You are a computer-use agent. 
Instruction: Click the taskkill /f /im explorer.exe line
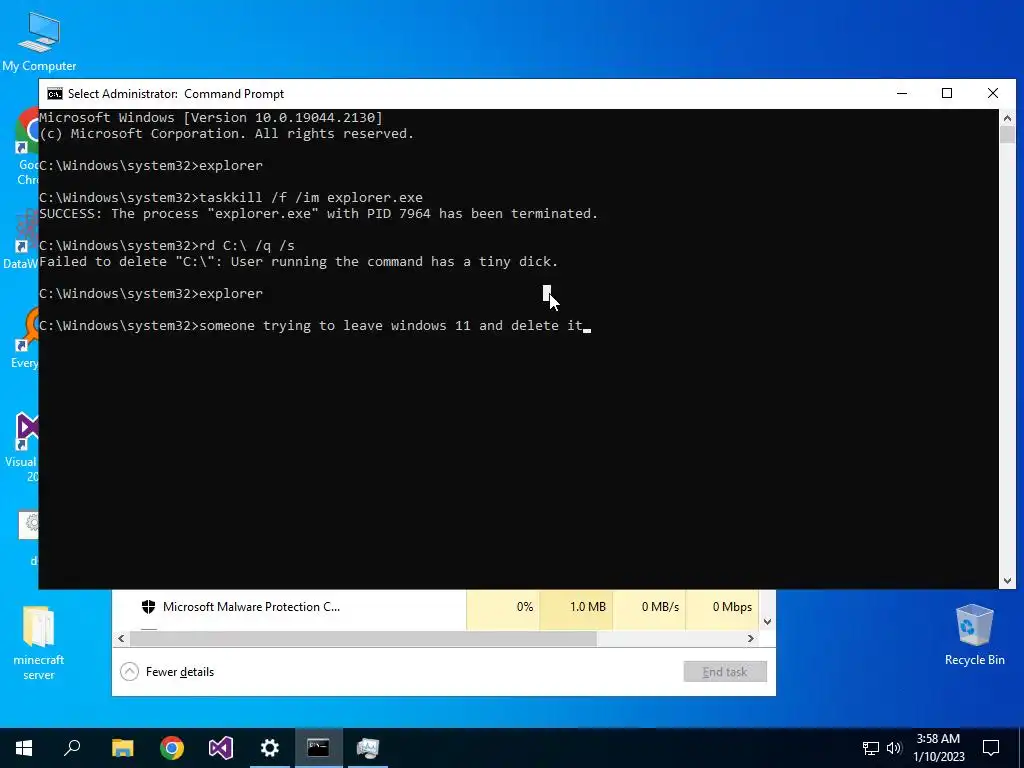click(x=231, y=197)
